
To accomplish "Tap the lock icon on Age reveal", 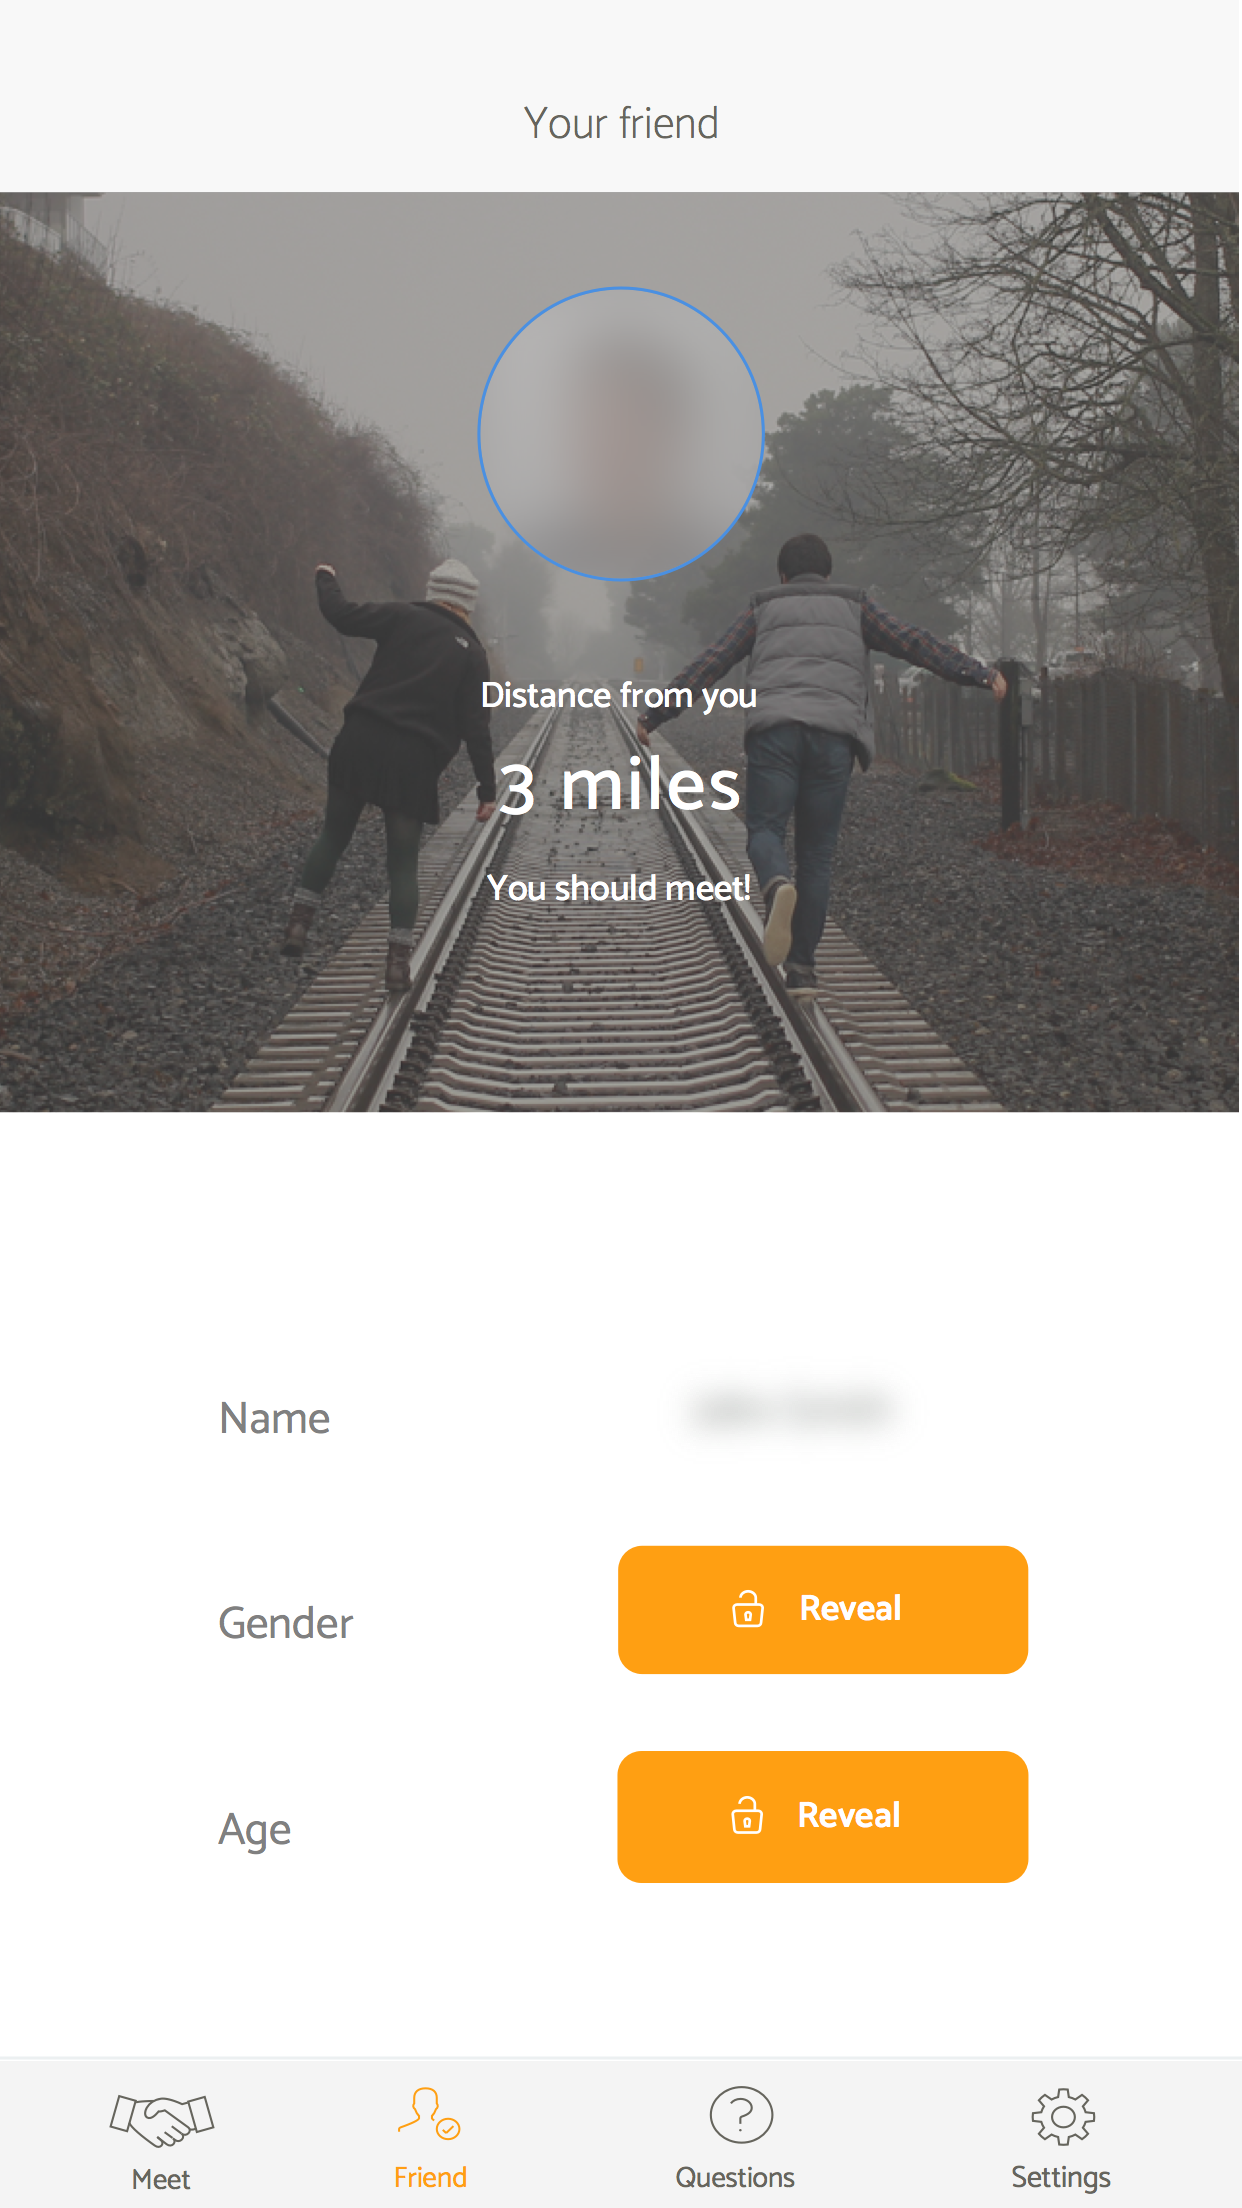I will click(x=747, y=1815).
